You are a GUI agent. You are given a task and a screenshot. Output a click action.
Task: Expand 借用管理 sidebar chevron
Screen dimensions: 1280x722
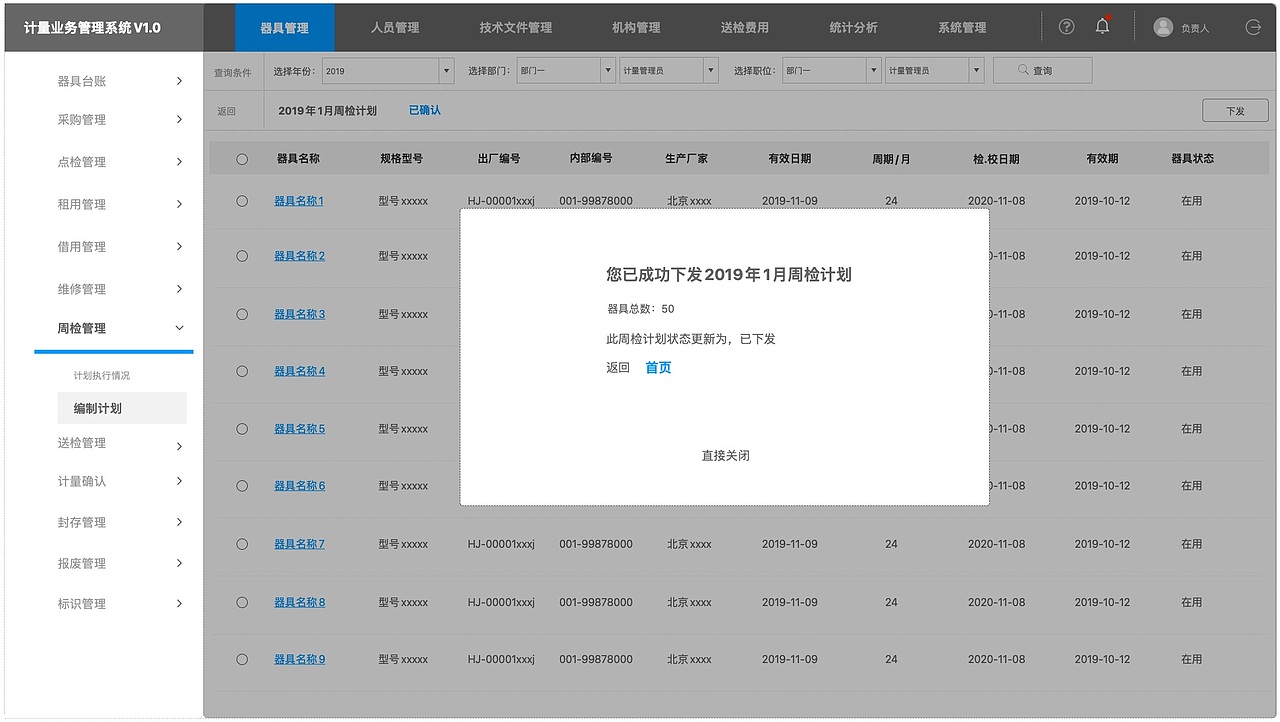click(179, 246)
